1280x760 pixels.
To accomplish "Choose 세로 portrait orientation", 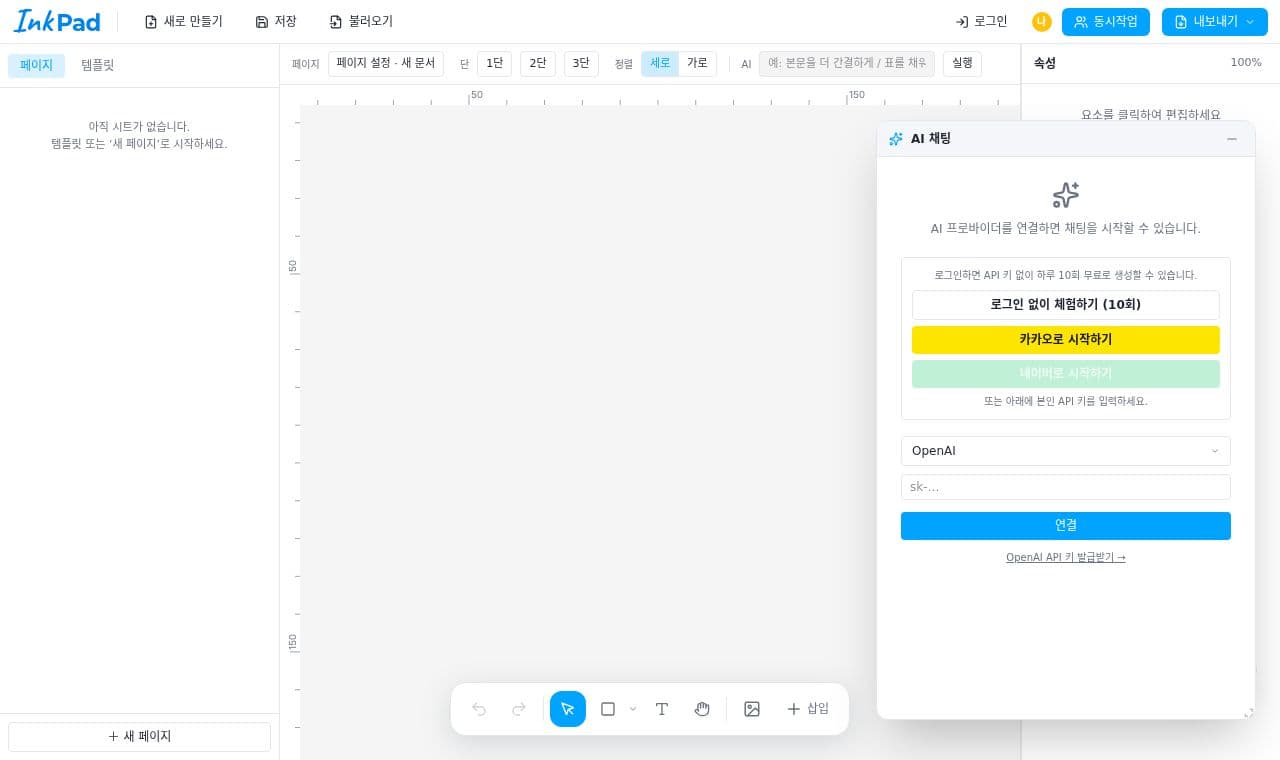I will [660, 63].
